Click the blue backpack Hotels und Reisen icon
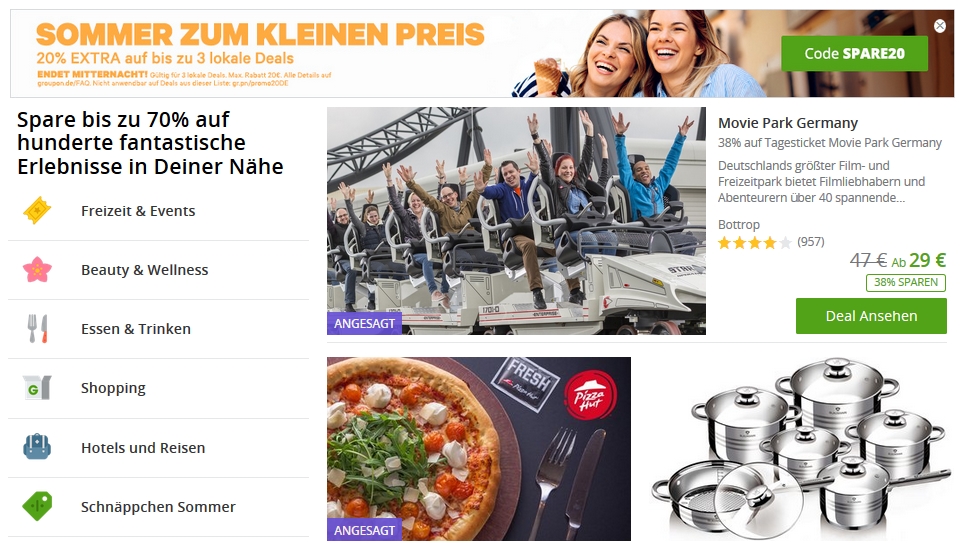This screenshot has height=543, width=961. pos(37,447)
